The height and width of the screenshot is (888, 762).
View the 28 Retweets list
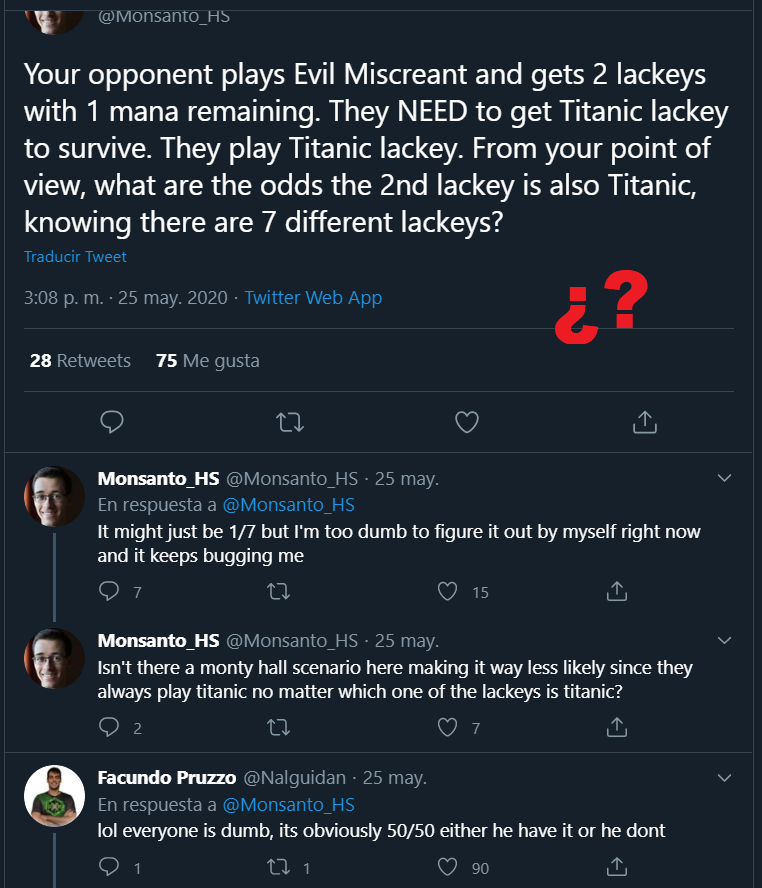point(80,361)
